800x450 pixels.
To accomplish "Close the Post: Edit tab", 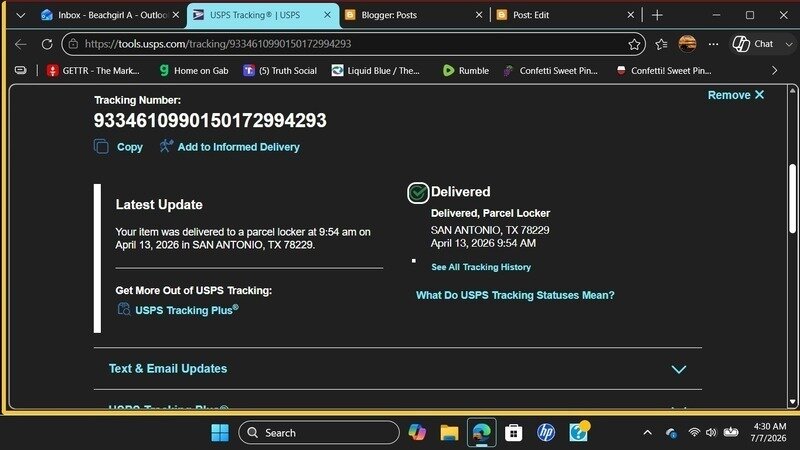I will click(x=631, y=15).
